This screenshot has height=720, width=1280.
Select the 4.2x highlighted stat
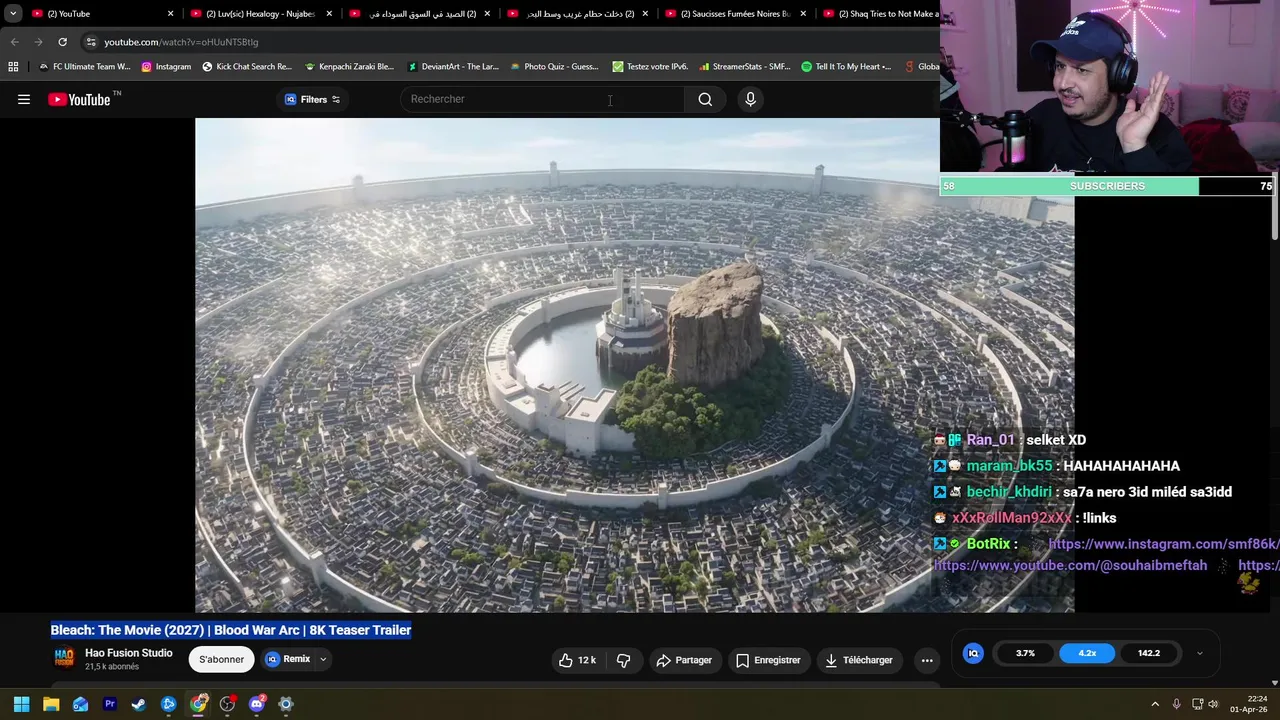1087,653
